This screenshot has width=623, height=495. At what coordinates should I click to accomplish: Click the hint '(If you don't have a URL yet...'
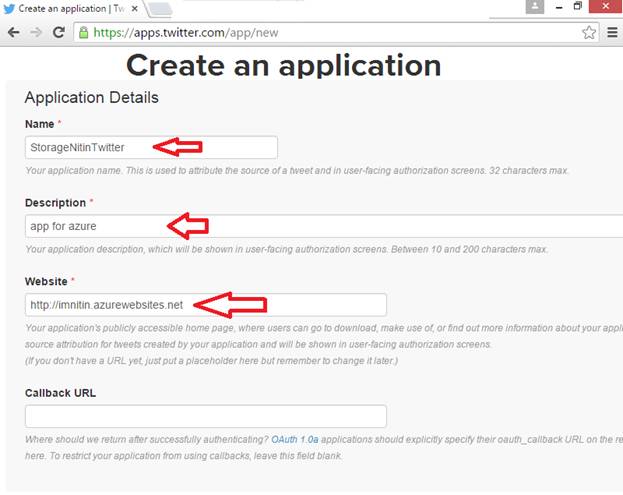211,361
